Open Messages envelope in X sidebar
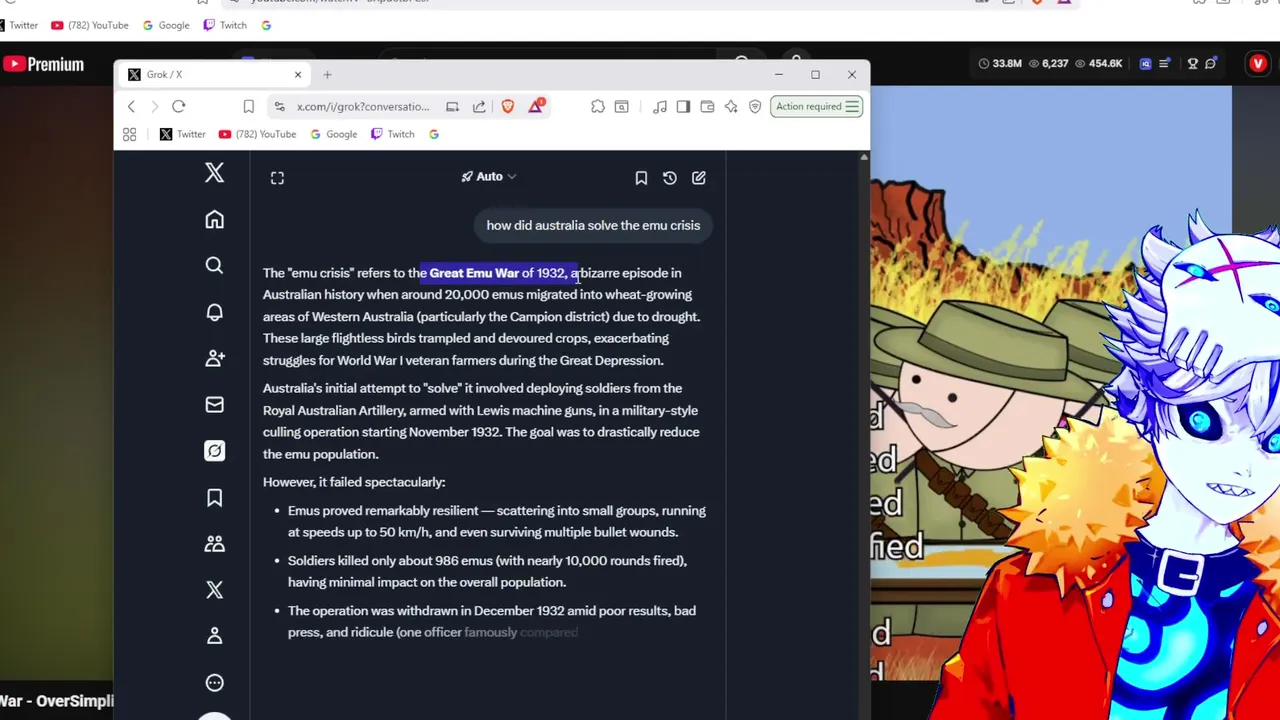Viewport: 1280px width, 720px height. click(214, 405)
